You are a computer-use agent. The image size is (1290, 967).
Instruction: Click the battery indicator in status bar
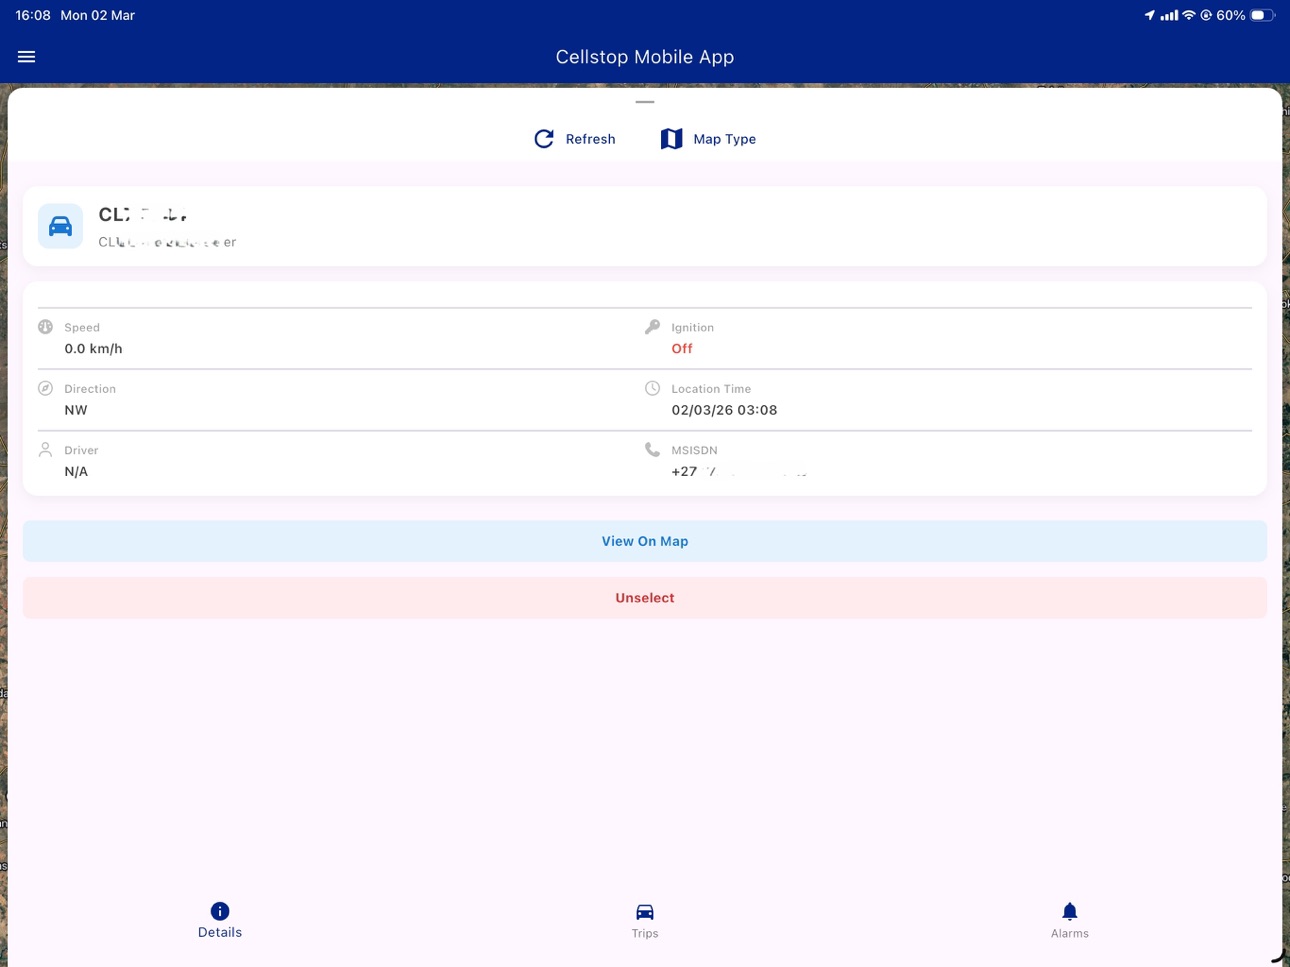pos(1263,15)
